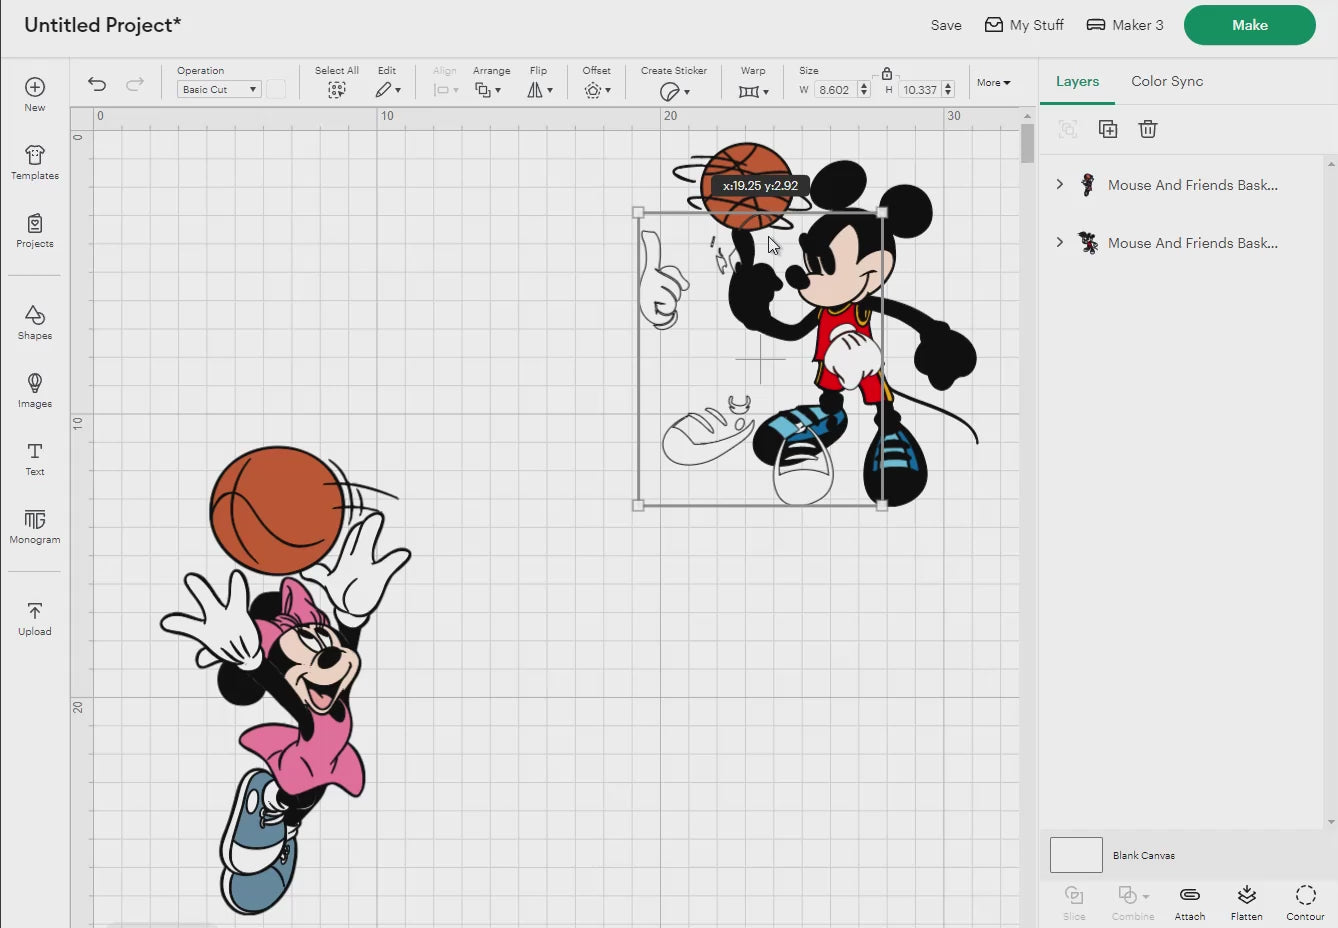Redo last action
Viewport: 1338px width, 928px height.
click(x=135, y=84)
